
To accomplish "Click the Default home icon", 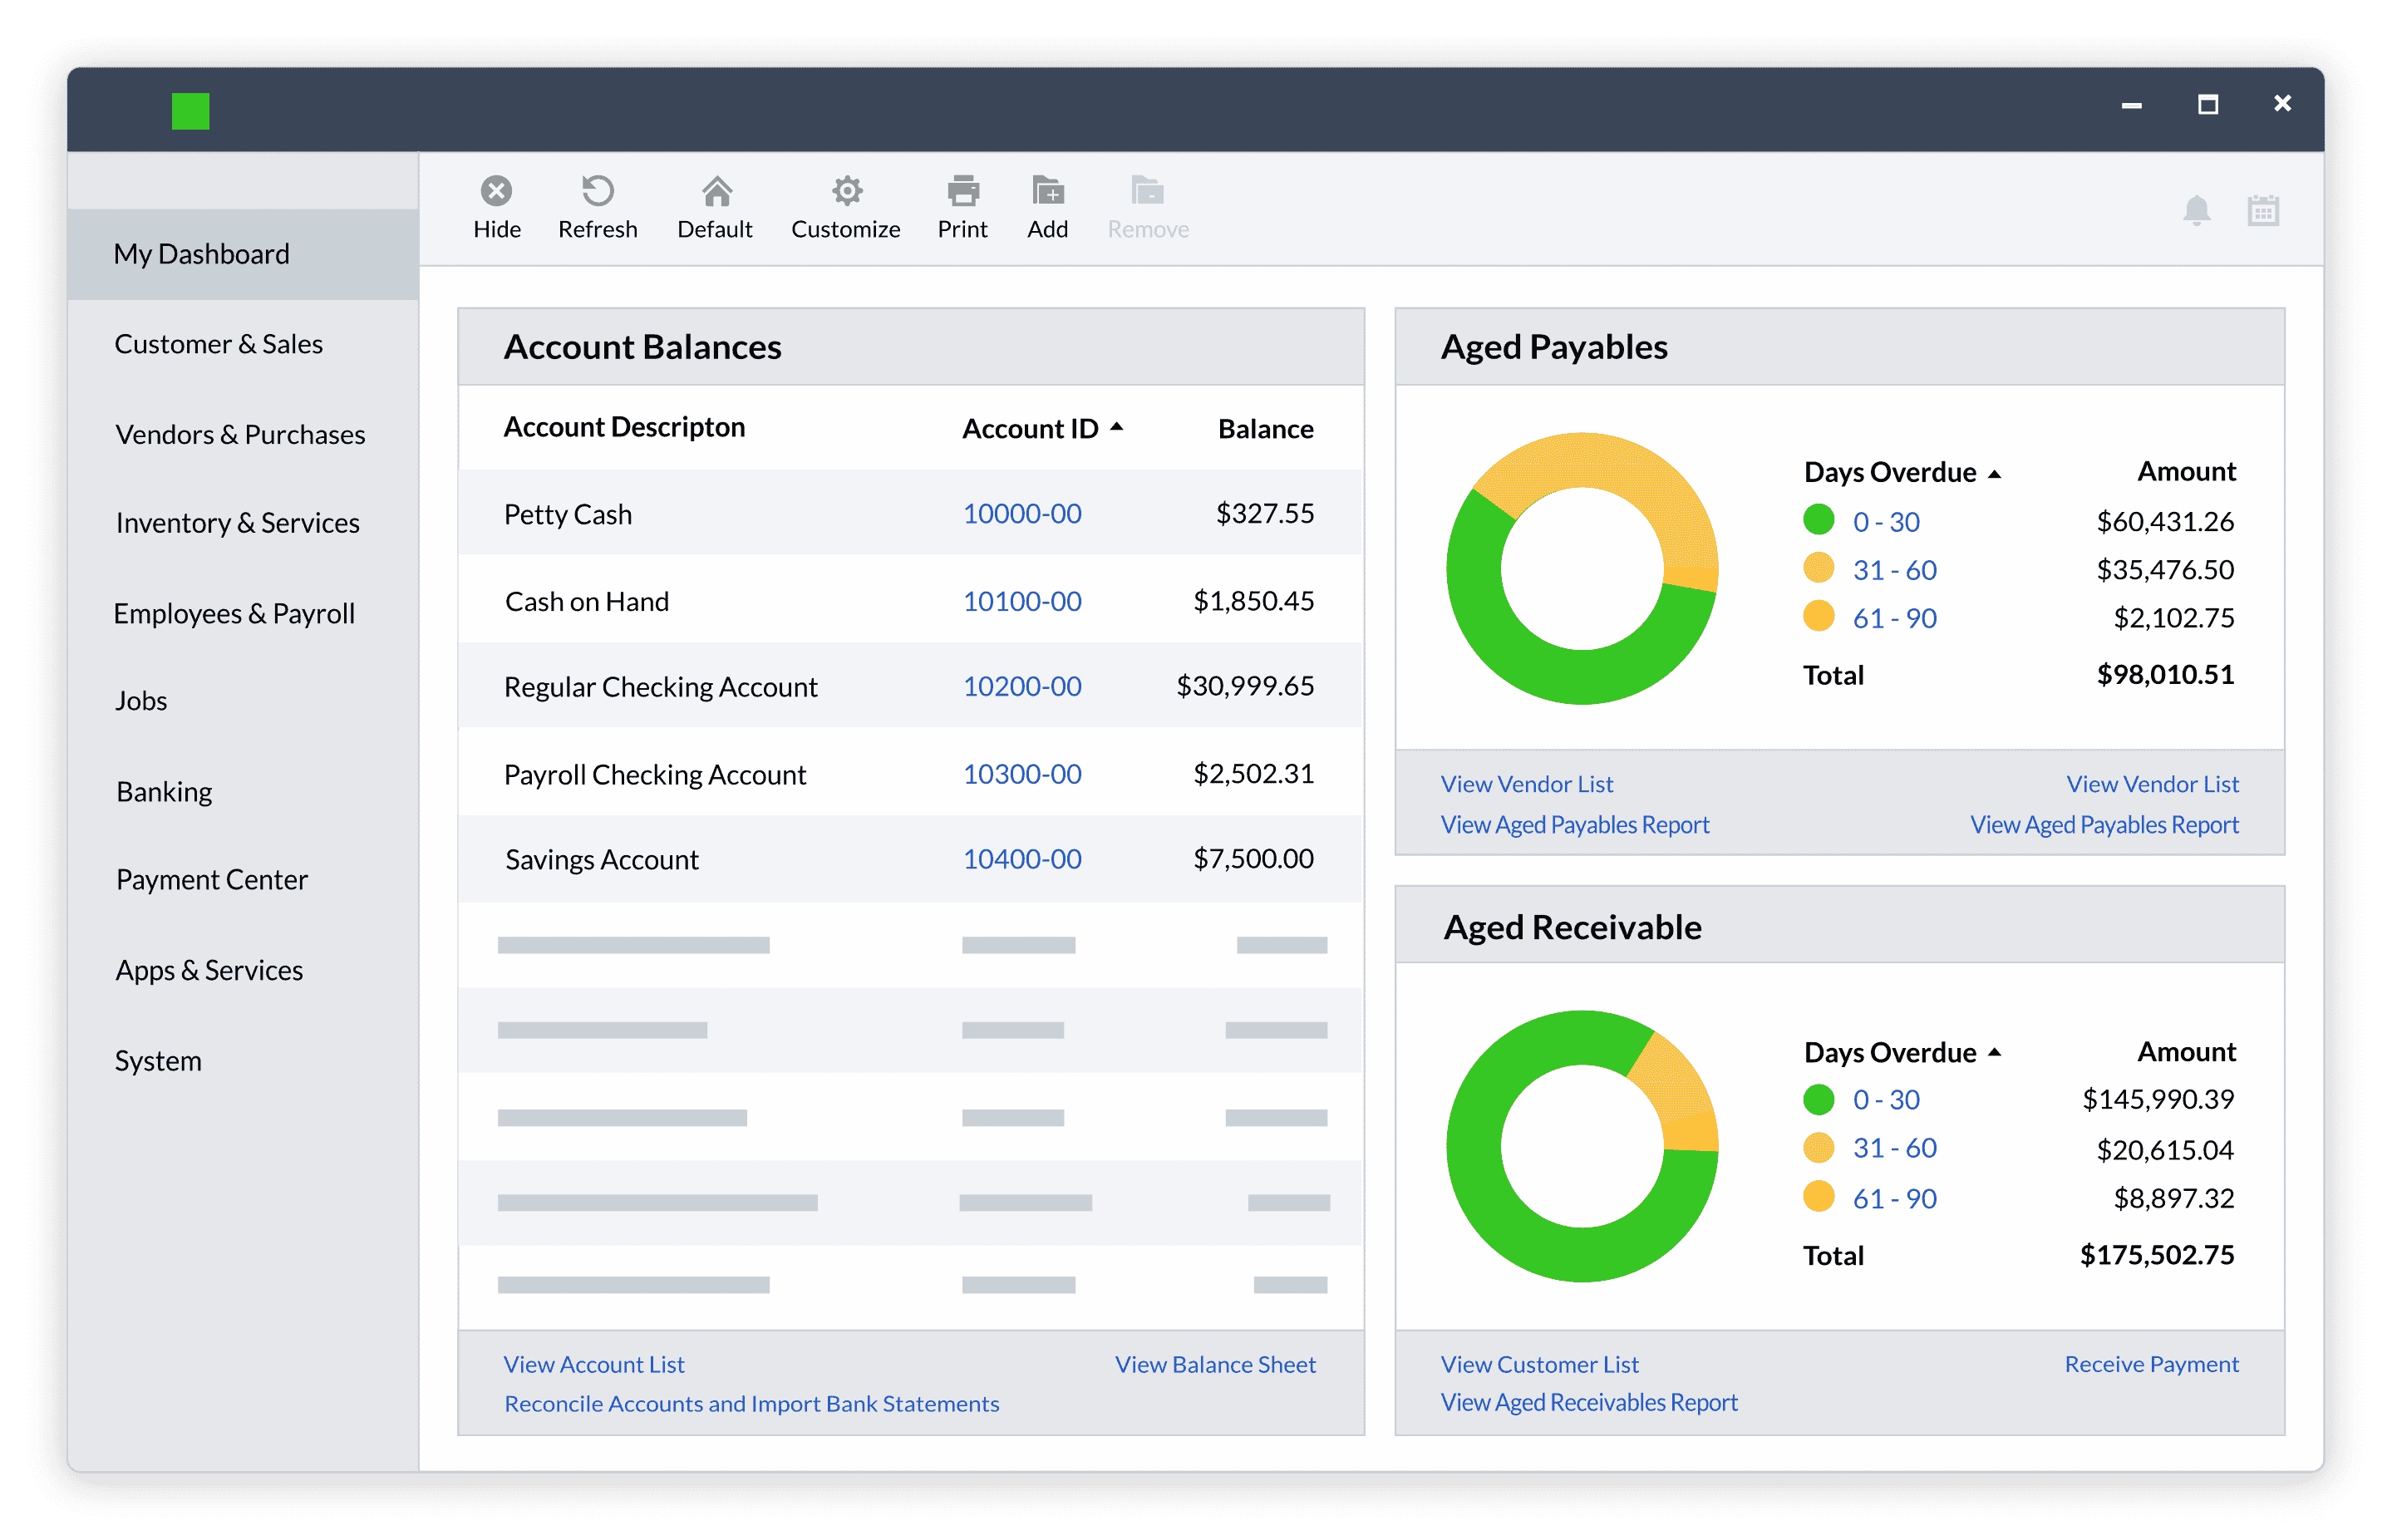I will 716,191.
